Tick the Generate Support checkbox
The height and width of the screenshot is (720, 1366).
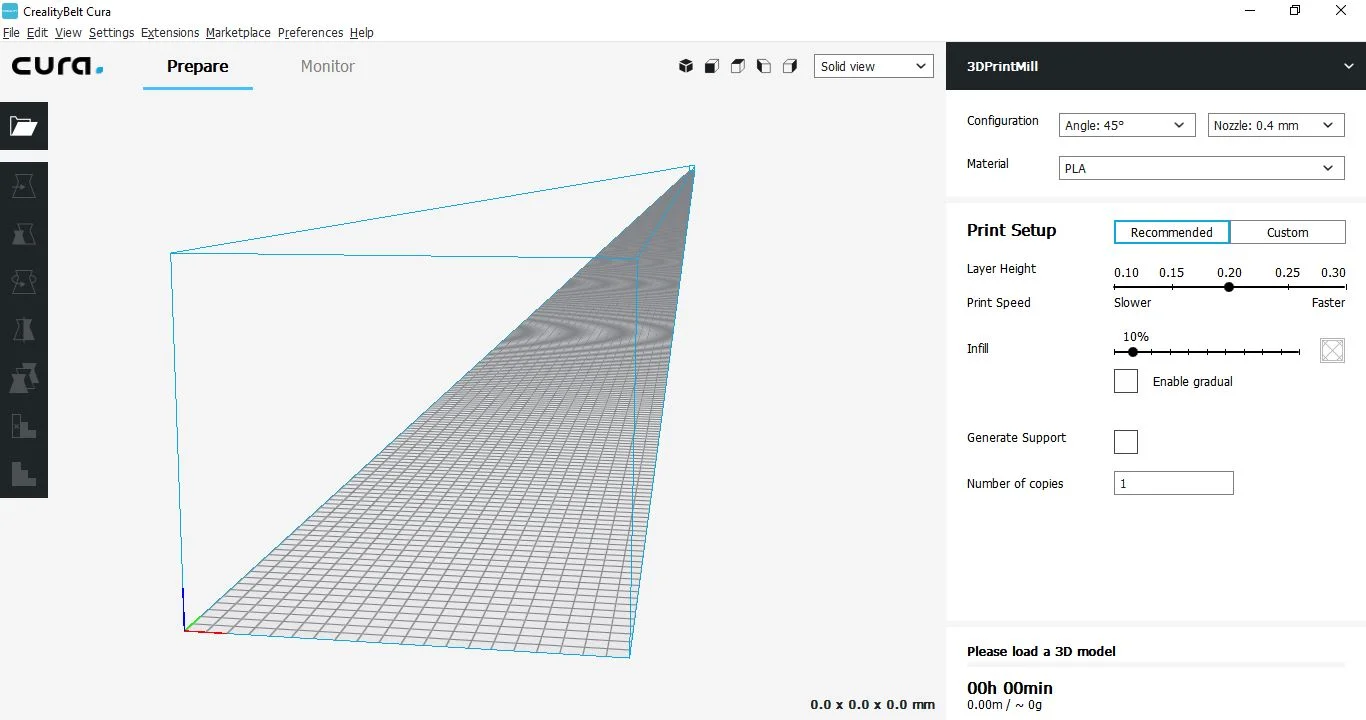pos(1126,442)
